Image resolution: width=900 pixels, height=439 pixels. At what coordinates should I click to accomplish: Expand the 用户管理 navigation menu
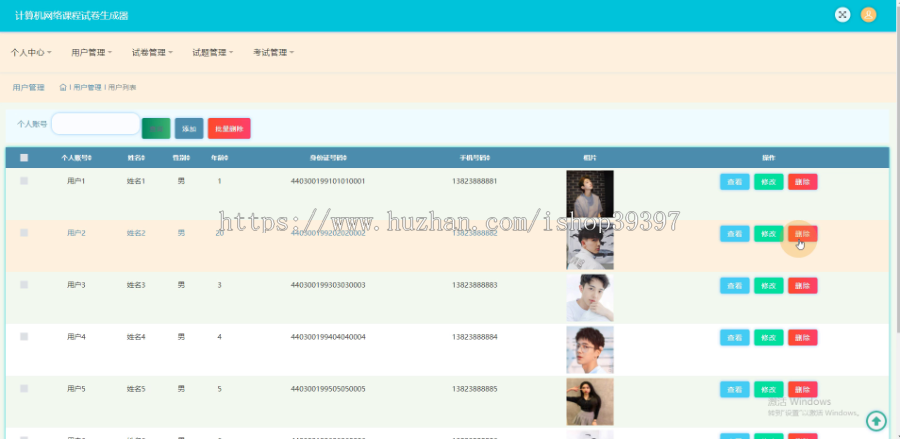pyautogui.click(x=91, y=52)
